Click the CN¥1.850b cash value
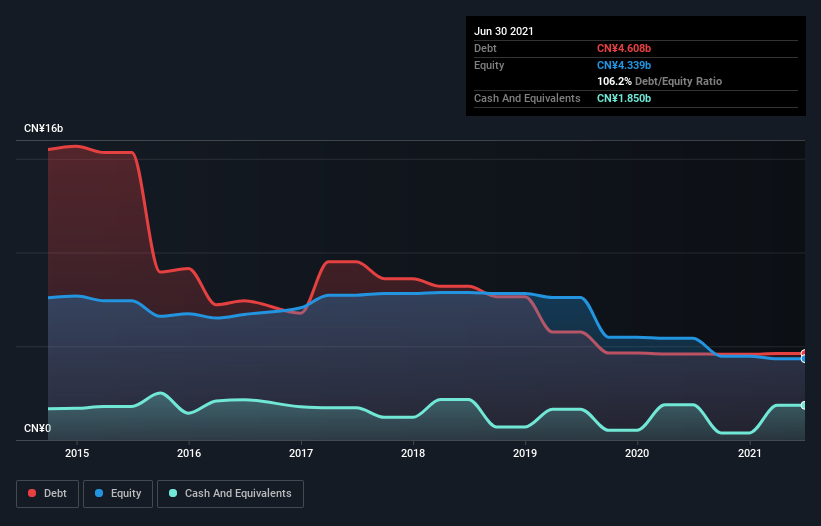Screen dimensions: 821x526 pyautogui.click(x=624, y=98)
